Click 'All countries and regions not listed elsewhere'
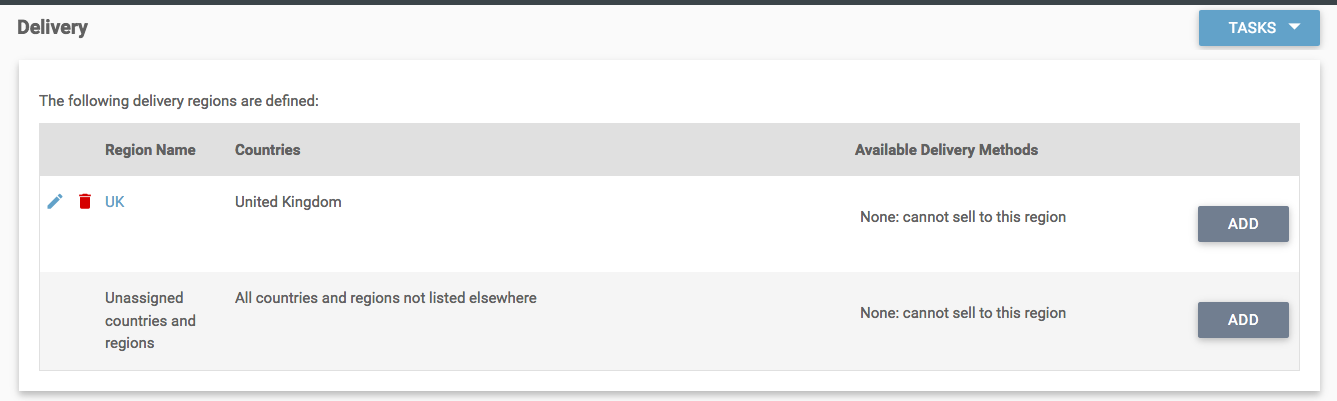 (x=385, y=298)
